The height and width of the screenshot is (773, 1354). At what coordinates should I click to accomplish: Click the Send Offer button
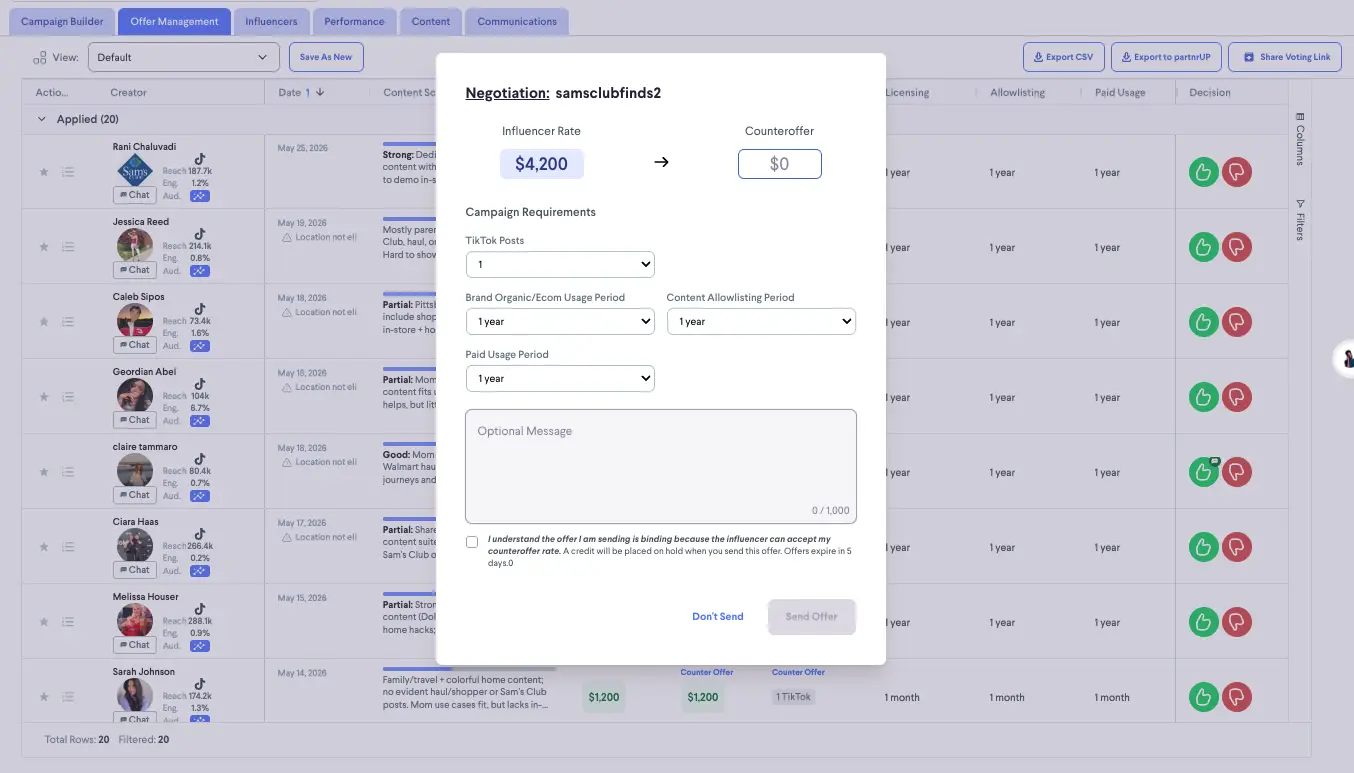pyautogui.click(x=811, y=617)
